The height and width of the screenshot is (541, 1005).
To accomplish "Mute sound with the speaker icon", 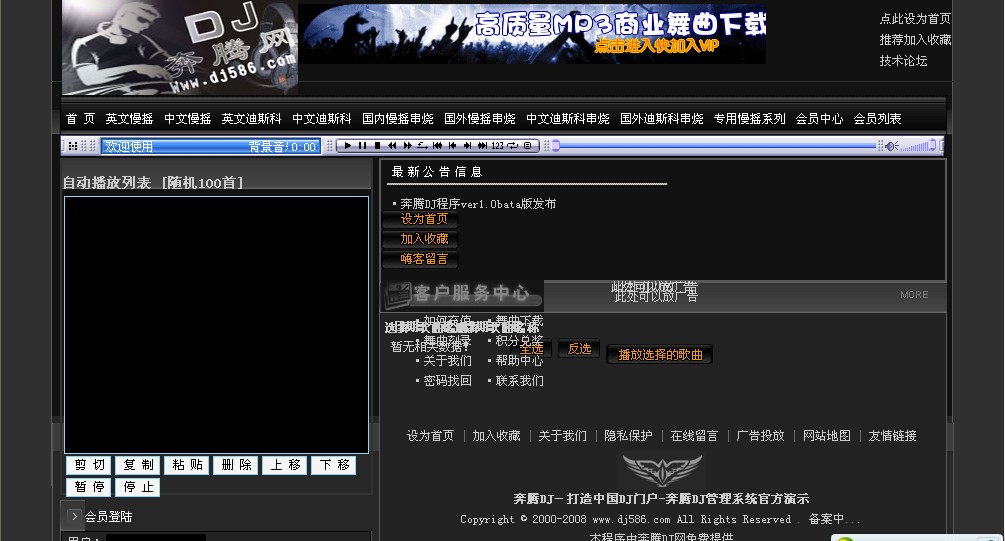I will (x=892, y=146).
